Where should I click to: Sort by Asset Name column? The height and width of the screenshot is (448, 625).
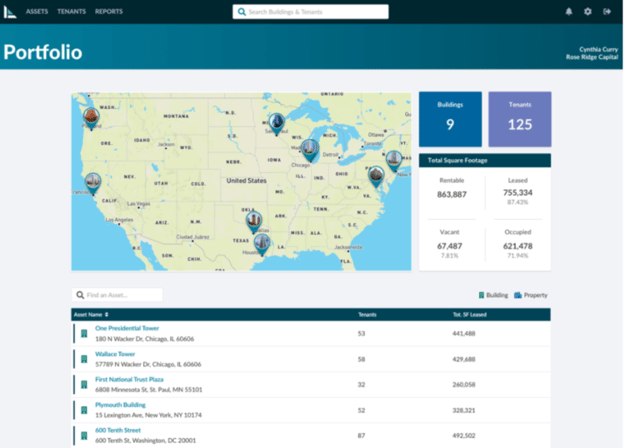[91, 314]
